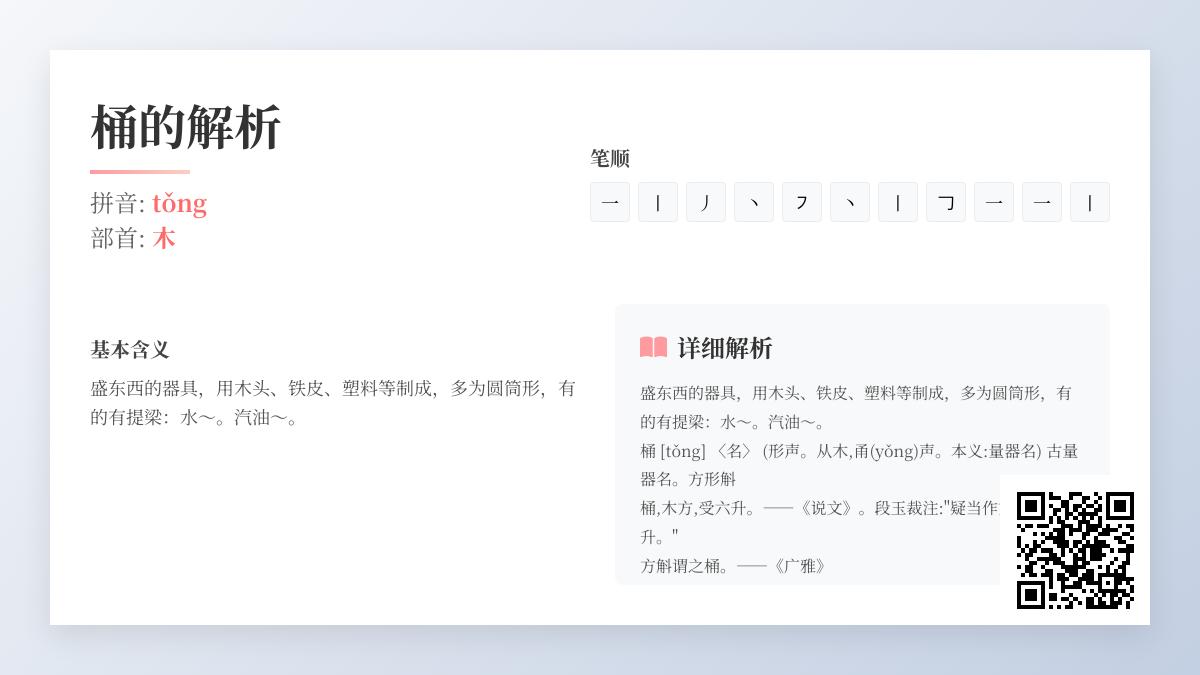1200x675 pixels.
Task: Click the 笔顺 section heading
Action: [610, 158]
